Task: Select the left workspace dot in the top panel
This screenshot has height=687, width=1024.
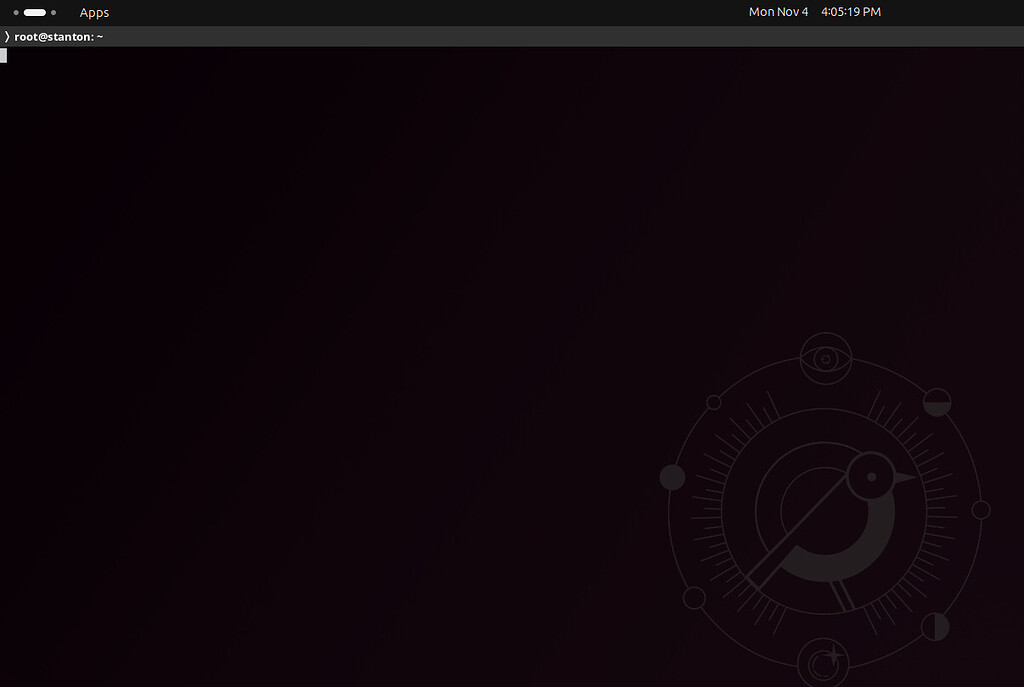Action: click(16, 12)
